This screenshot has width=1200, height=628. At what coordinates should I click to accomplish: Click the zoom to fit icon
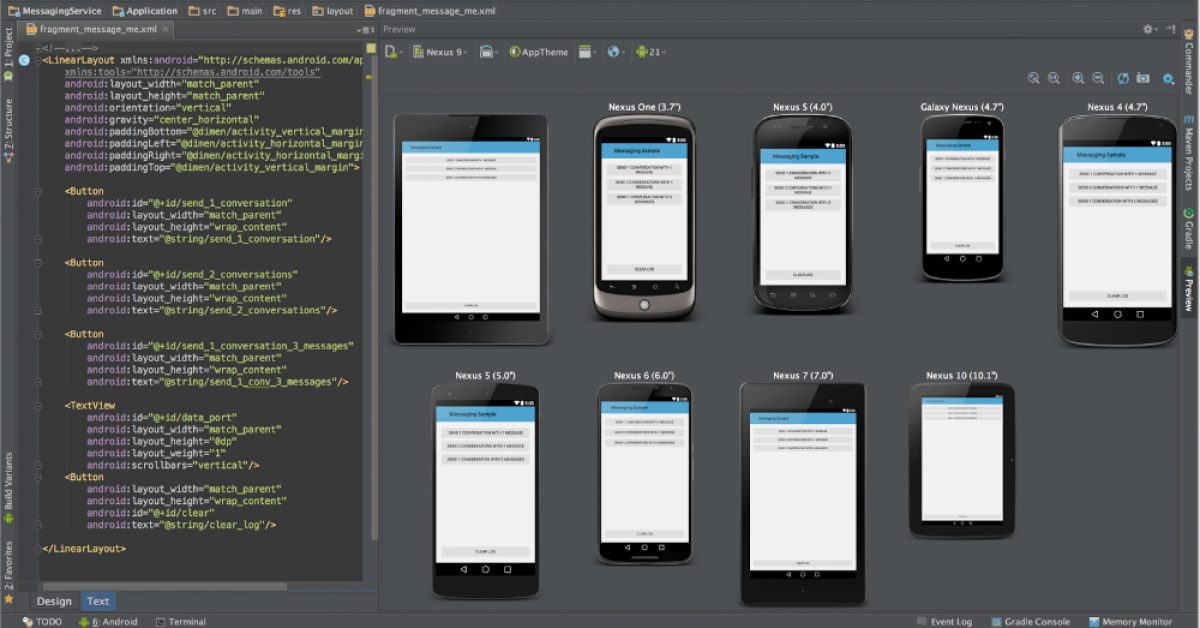click(x=1034, y=79)
